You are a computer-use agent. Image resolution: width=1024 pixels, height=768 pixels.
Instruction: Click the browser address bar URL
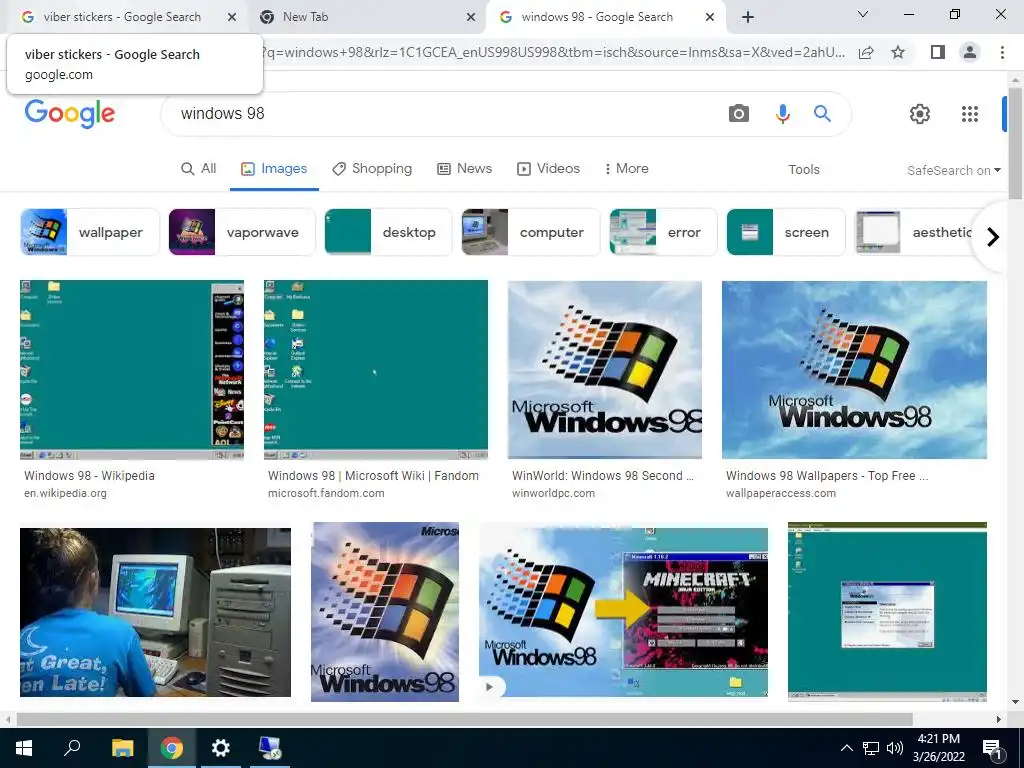pyautogui.click(x=554, y=52)
